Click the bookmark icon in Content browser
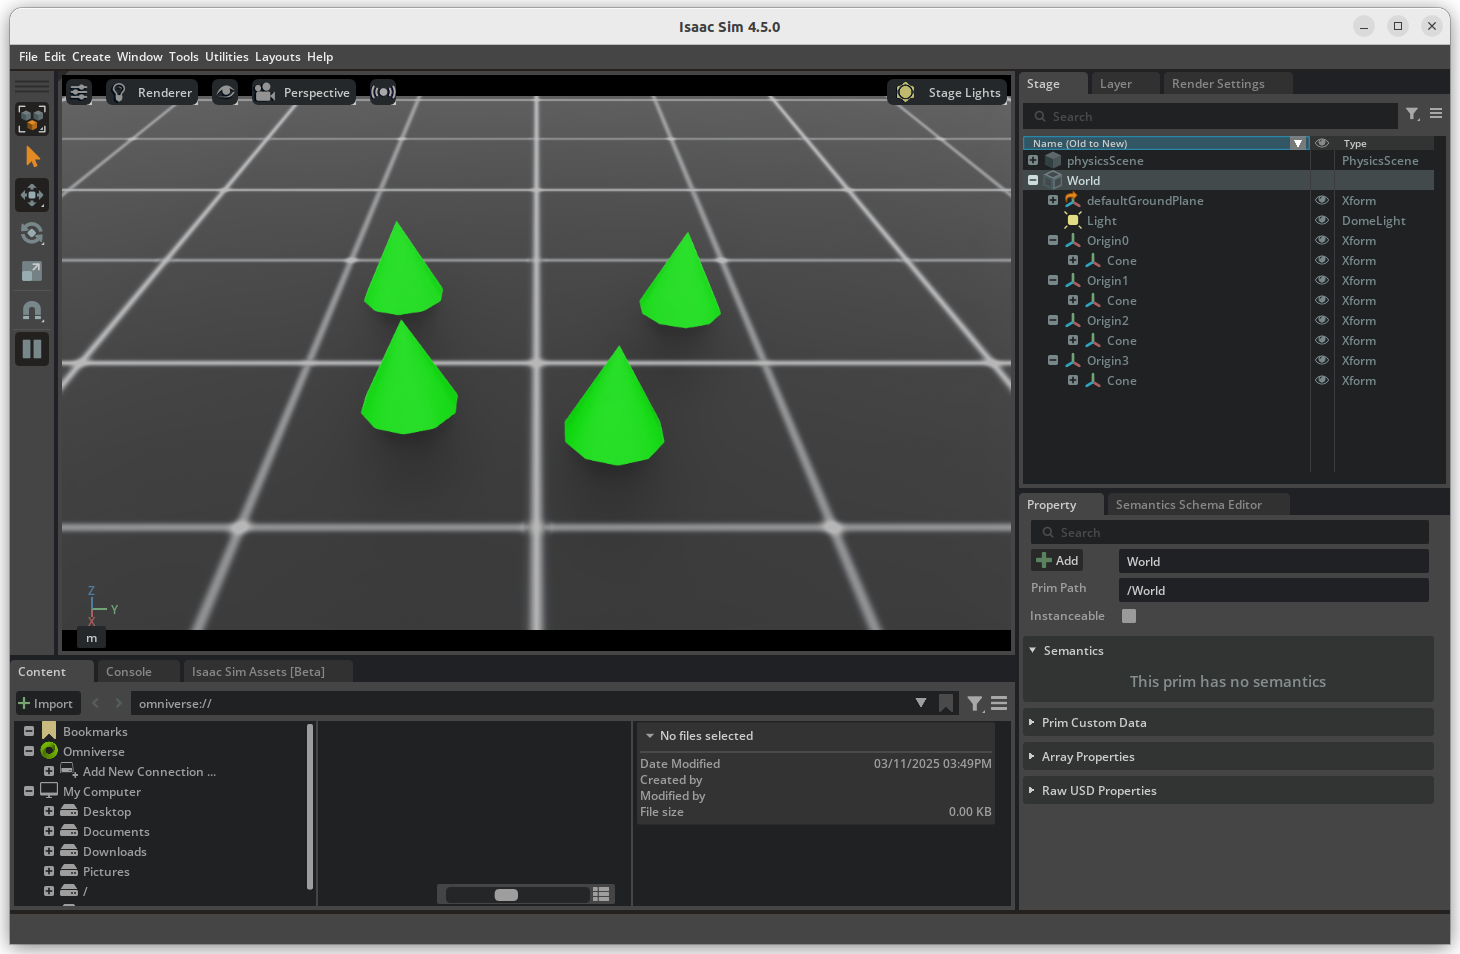The height and width of the screenshot is (954, 1460). tap(946, 703)
